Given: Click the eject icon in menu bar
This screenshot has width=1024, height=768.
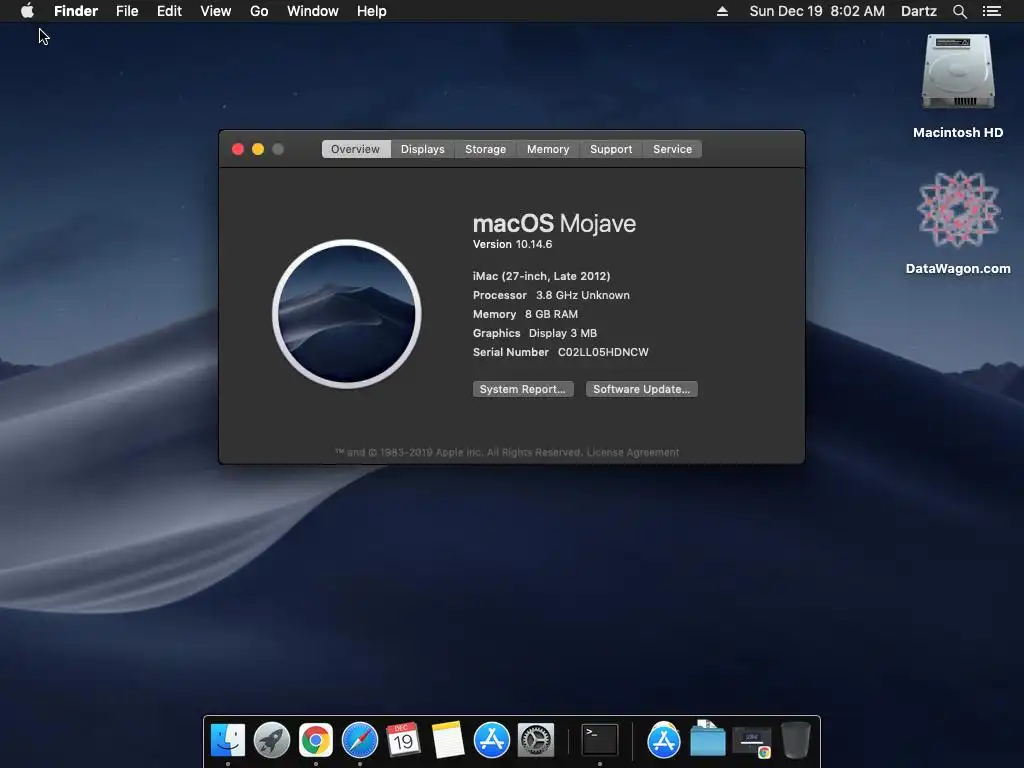Looking at the screenshot, I should 722,11.
